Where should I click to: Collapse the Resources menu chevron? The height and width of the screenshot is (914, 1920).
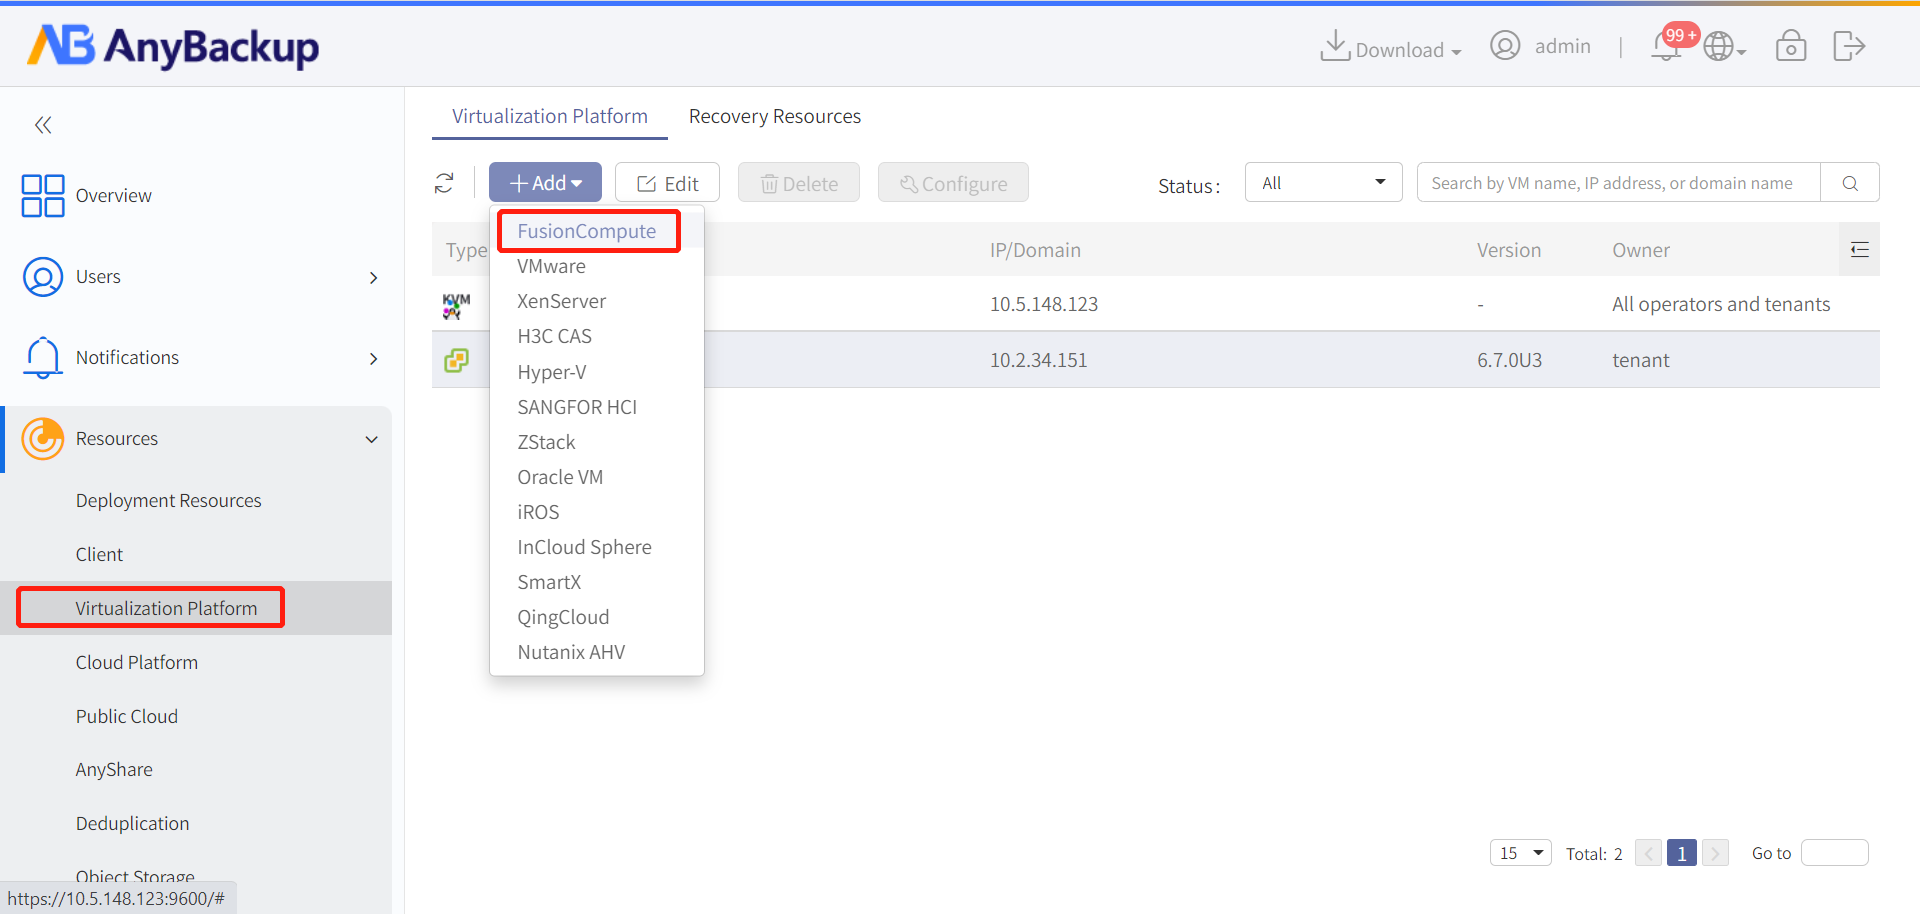click(x=372, y=439)
